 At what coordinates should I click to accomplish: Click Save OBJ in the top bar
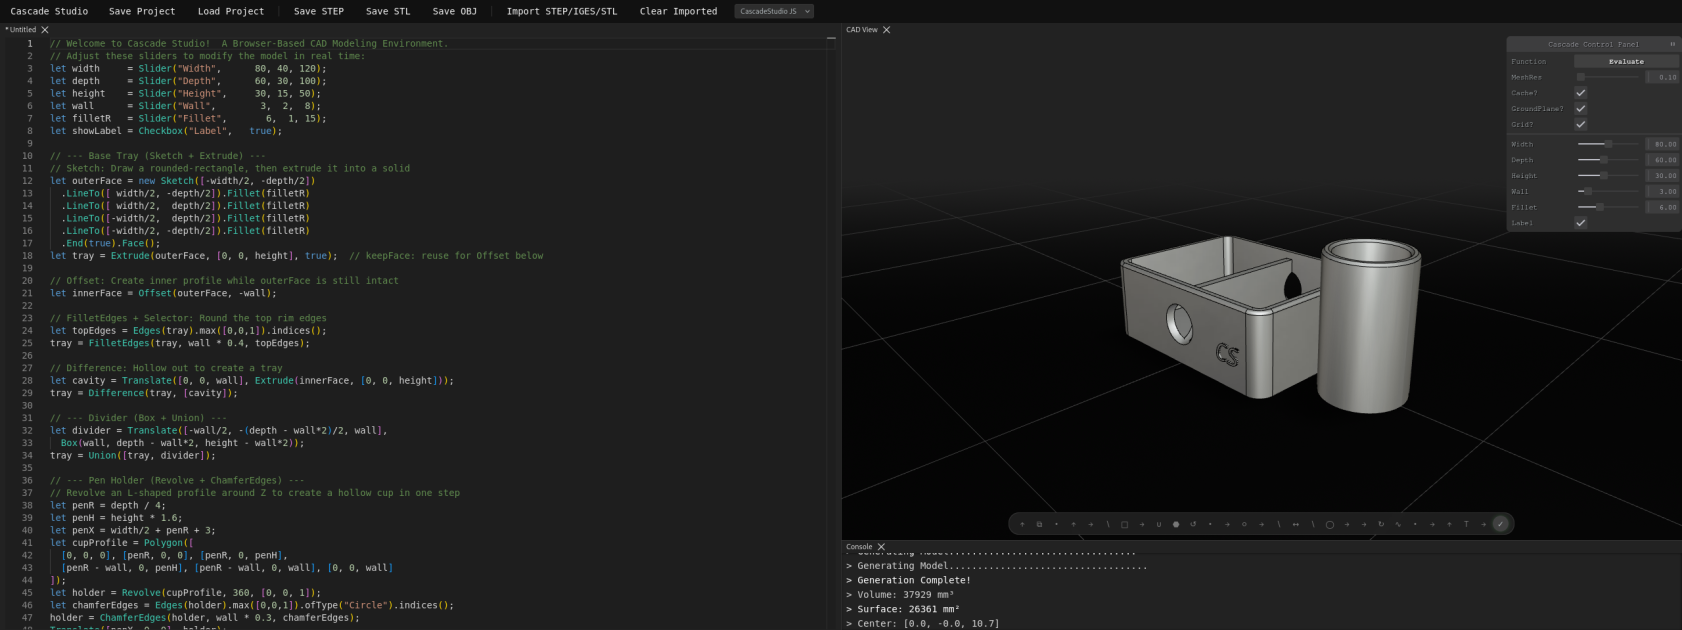455,11
